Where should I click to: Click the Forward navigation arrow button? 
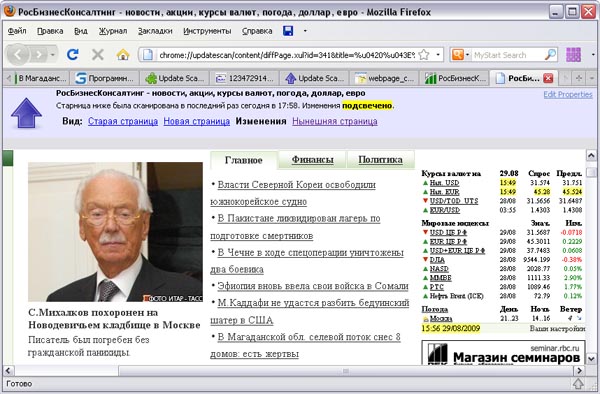[x=39, y=55]
